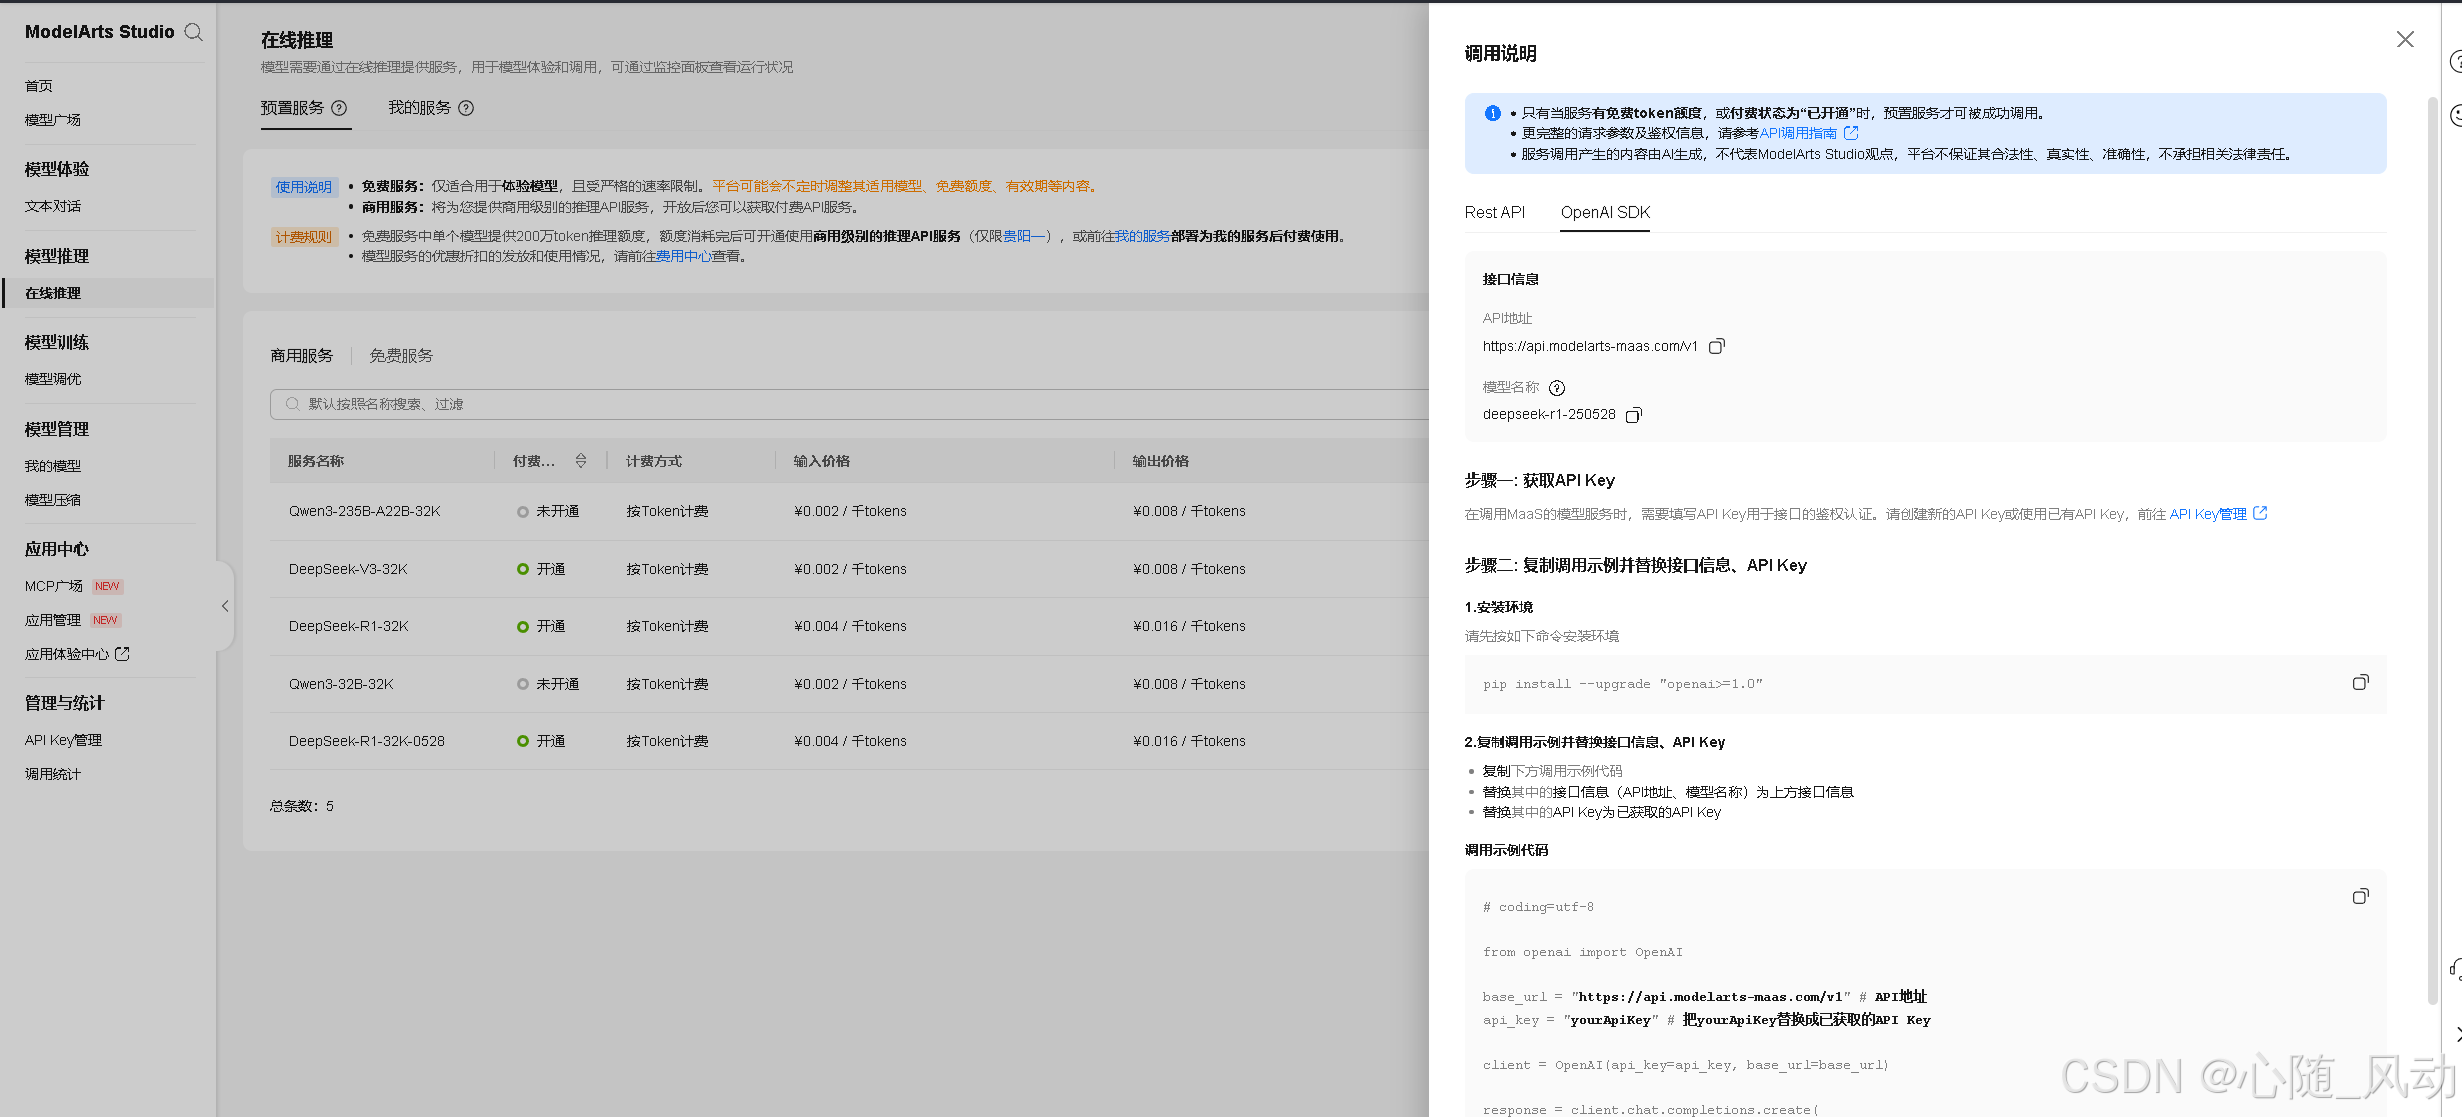Click the search icon beside ModelArts Studio

(x=194, y=32)
